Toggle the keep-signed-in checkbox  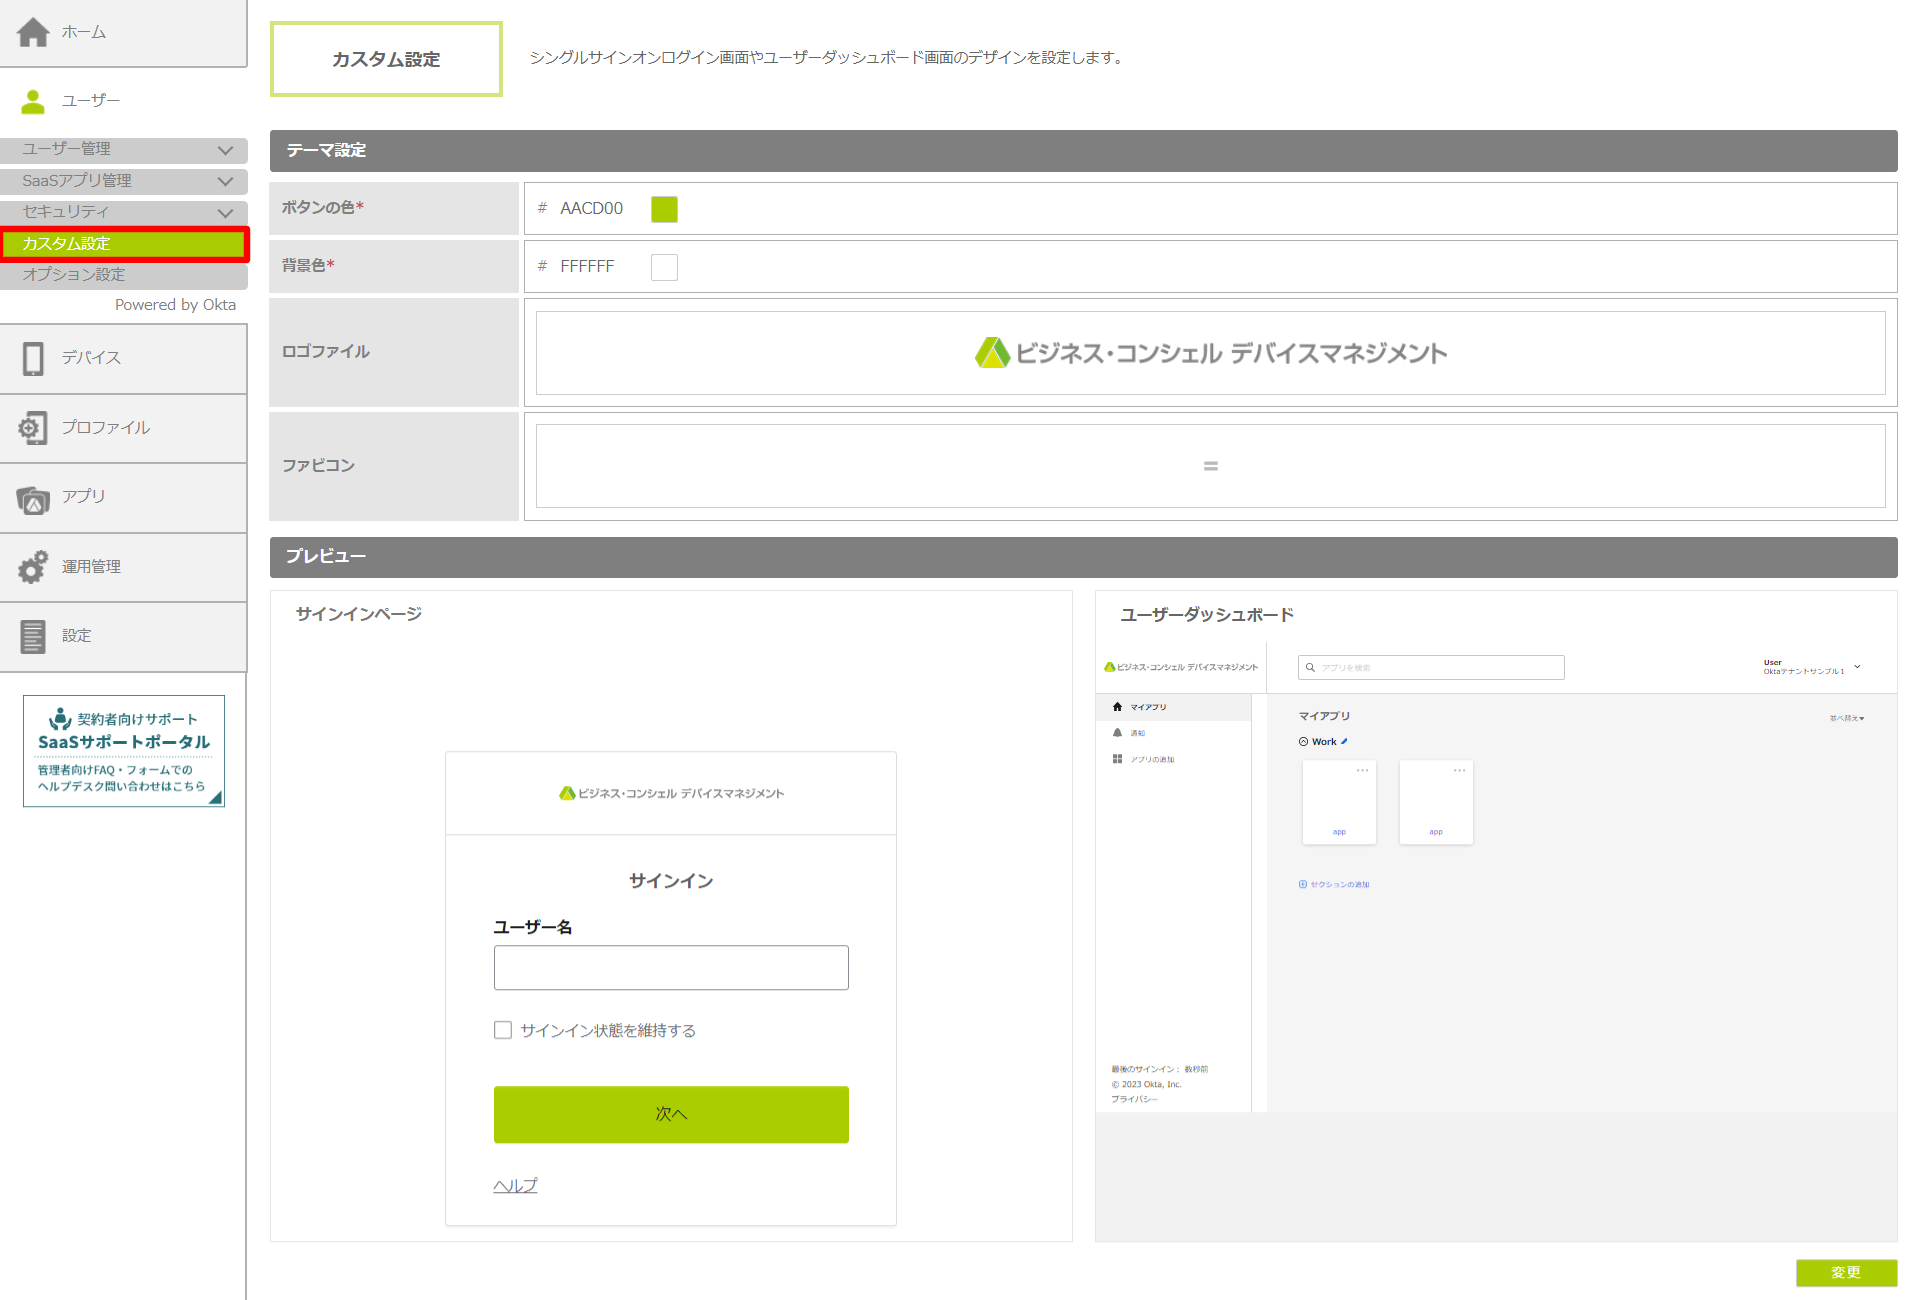pyautogui.click(x=503, y=1030)
